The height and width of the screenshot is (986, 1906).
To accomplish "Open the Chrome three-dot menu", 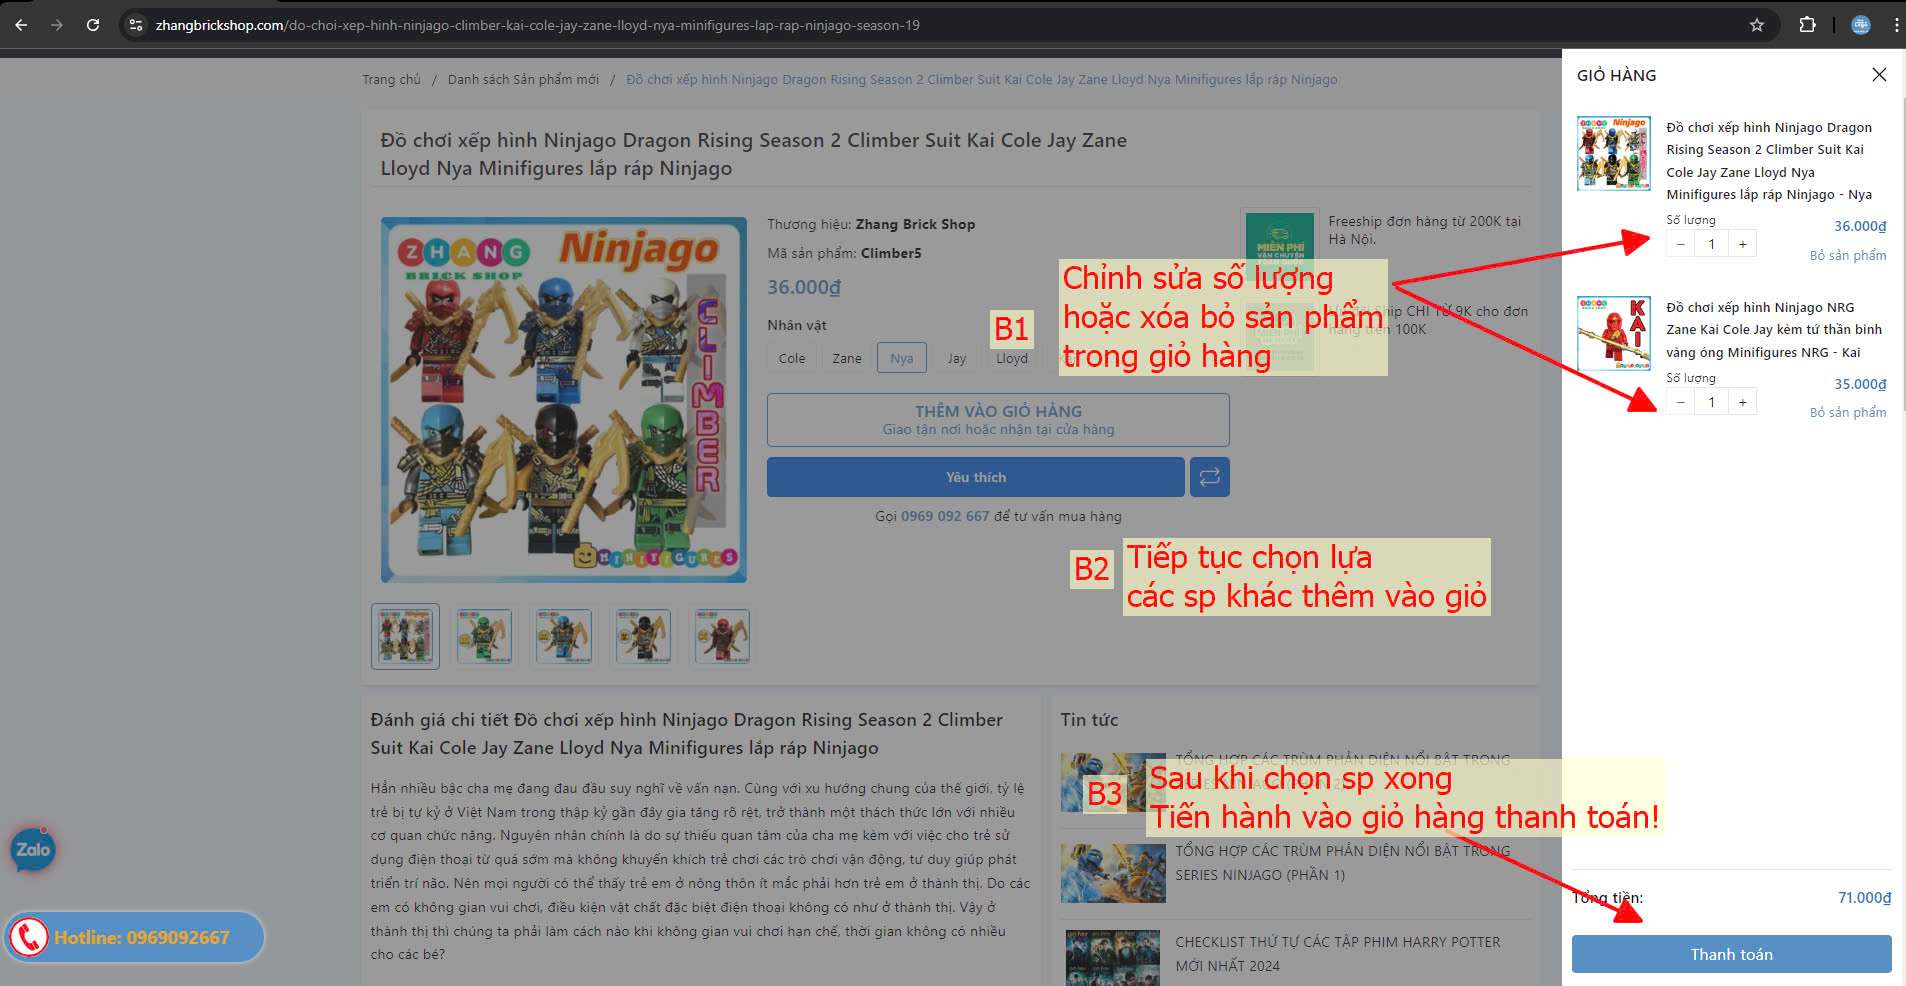I will click(1896, 25).
